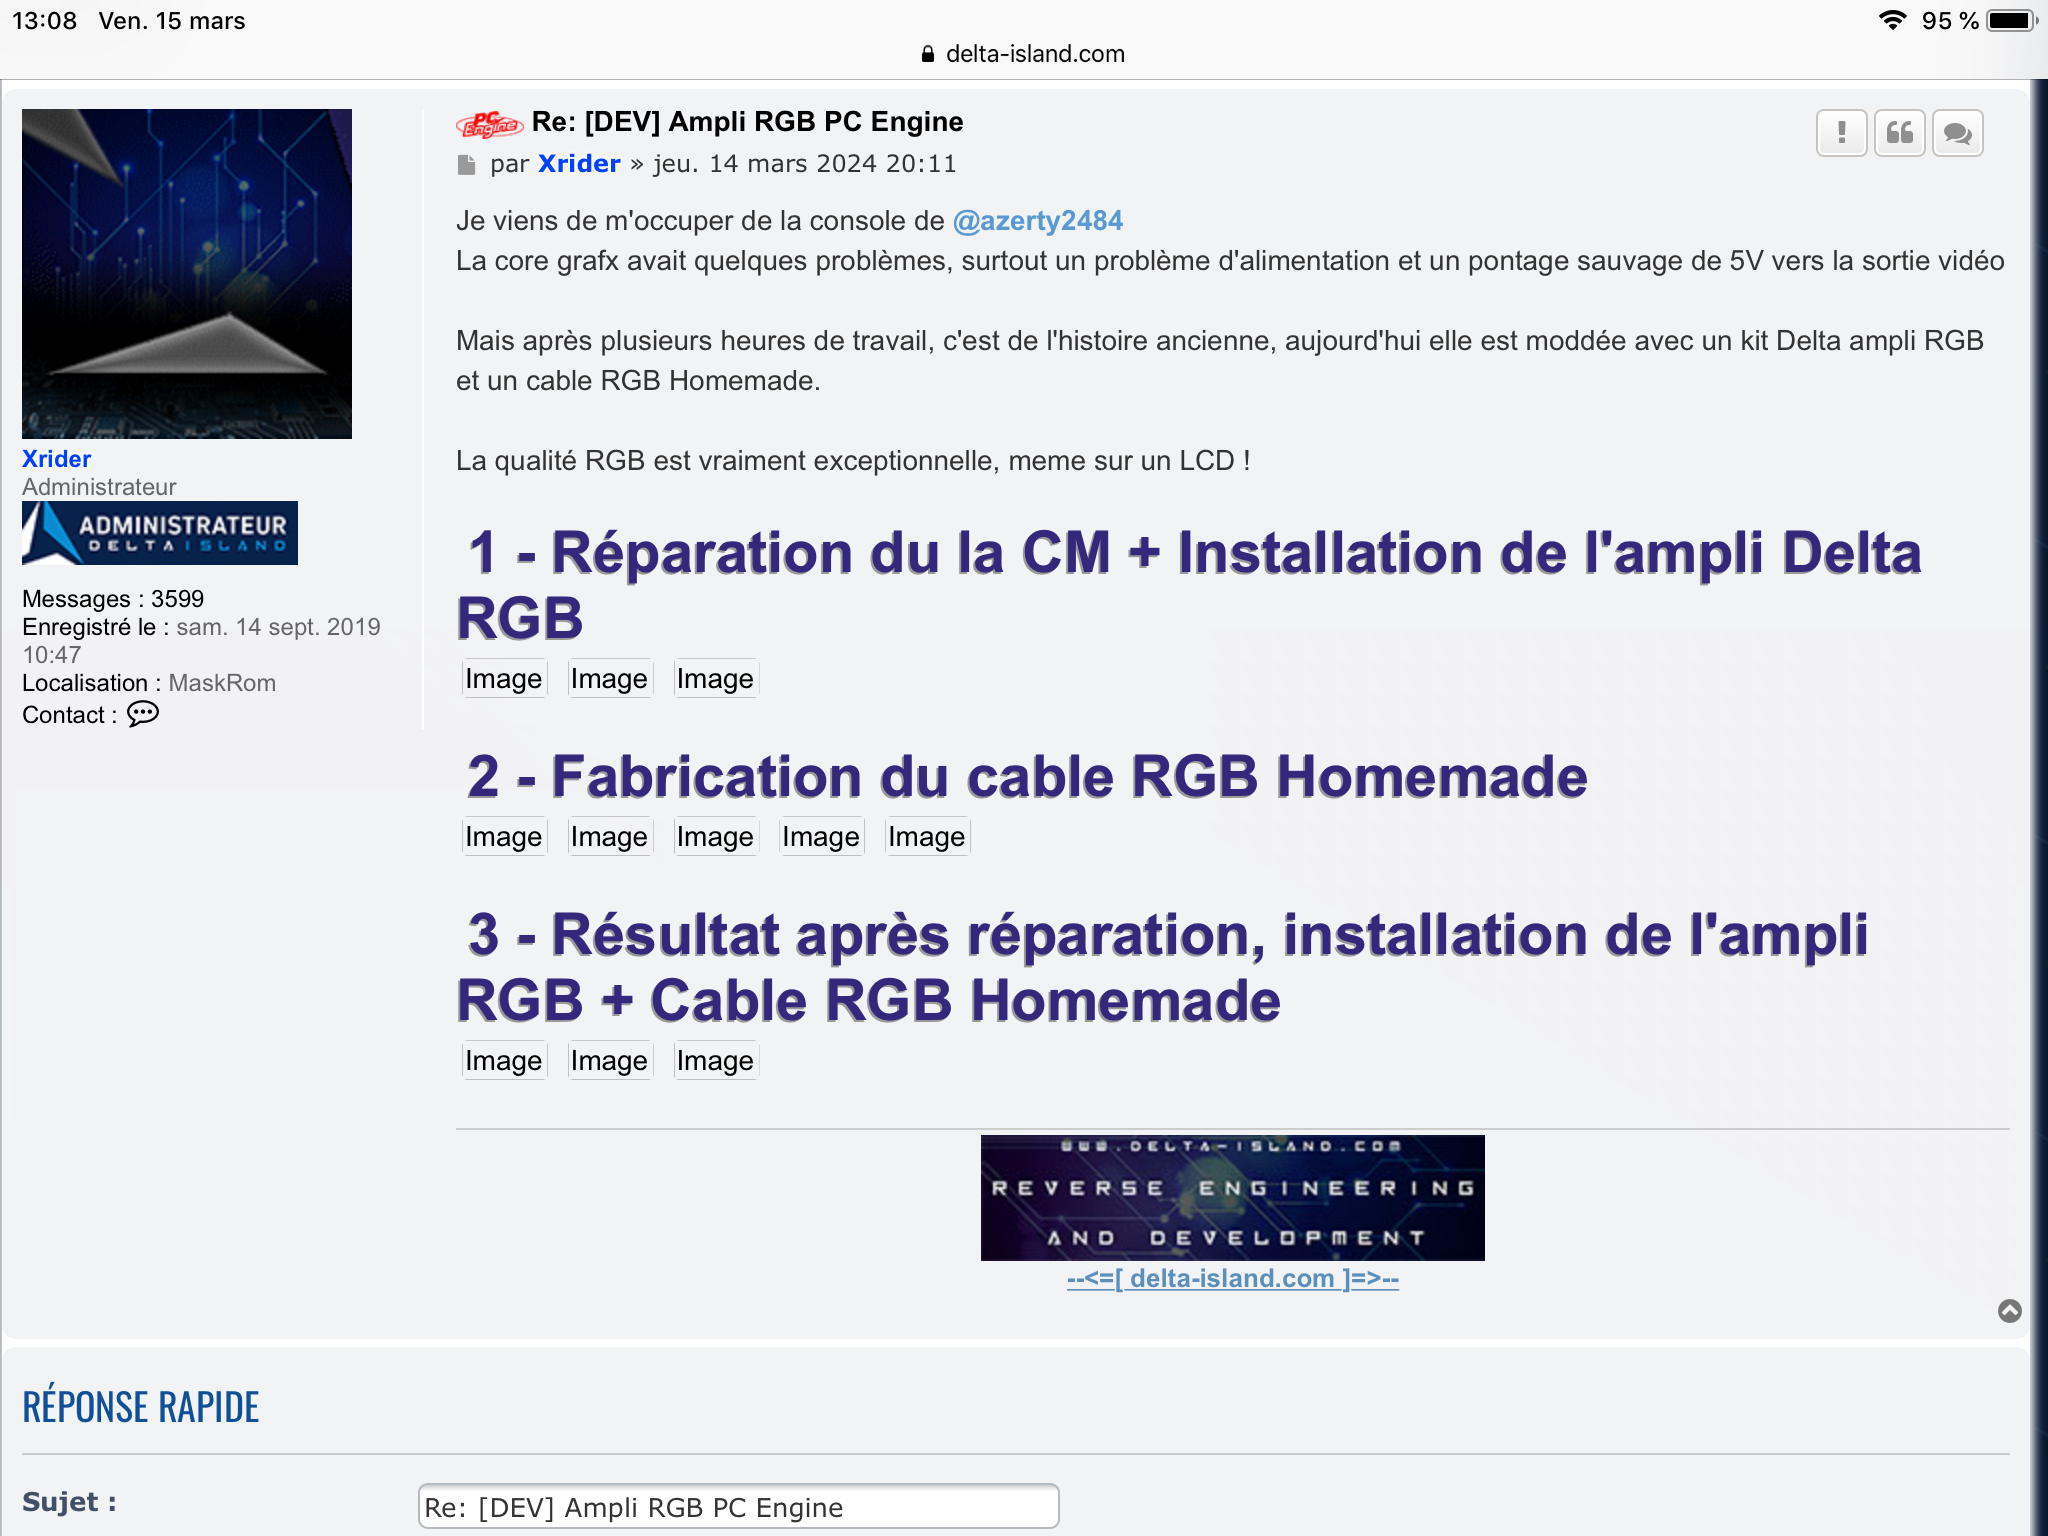The width and height of the screenshot is (2048, 1536).
Task: Tap the lock icon in address bar
Action: click(928, 54)
